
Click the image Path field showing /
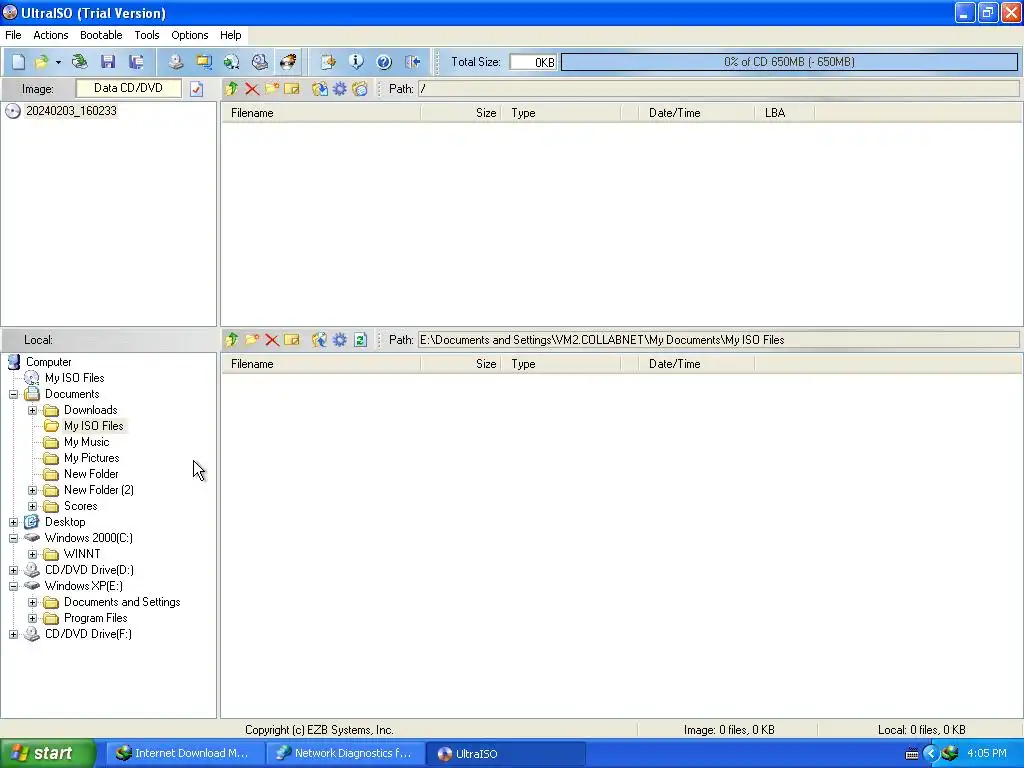tap(718, 89)
